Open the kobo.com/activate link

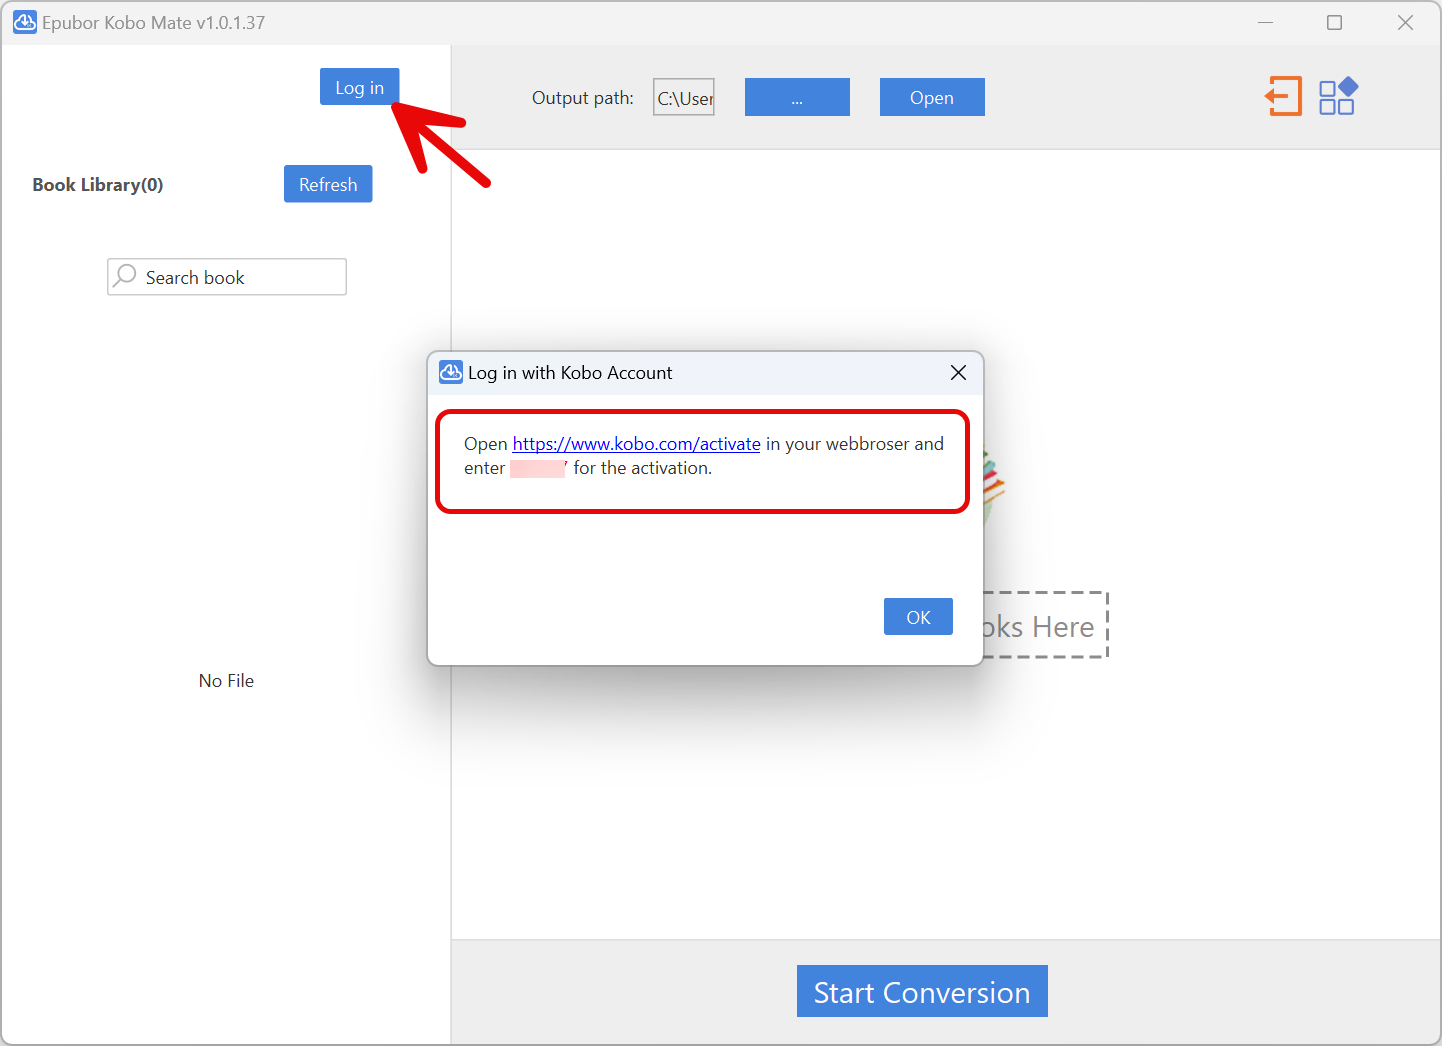(636, 444)
